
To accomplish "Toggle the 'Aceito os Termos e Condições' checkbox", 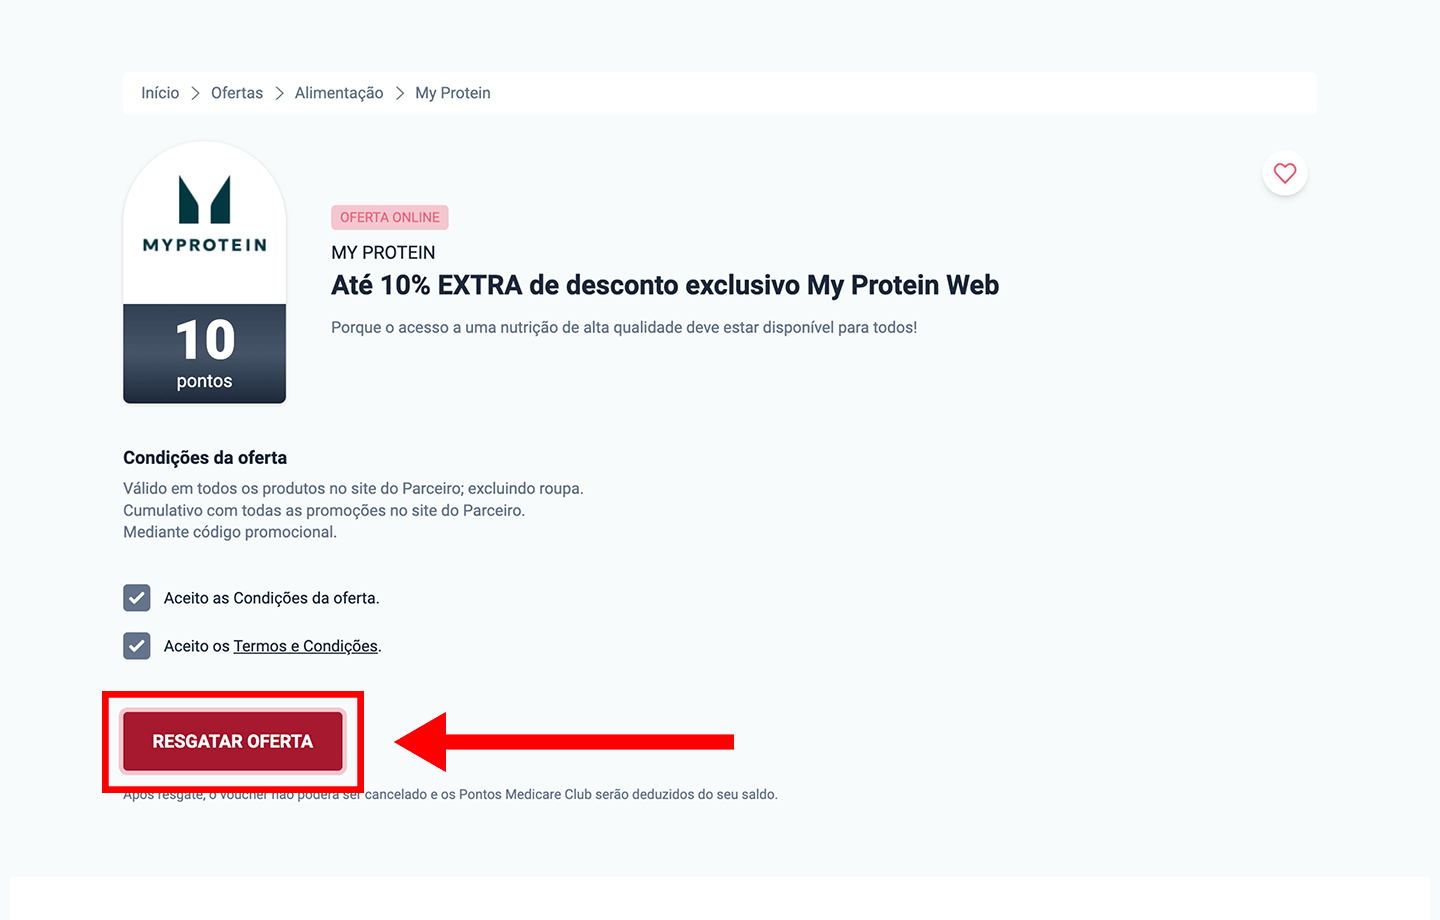I will coord(137,646).
